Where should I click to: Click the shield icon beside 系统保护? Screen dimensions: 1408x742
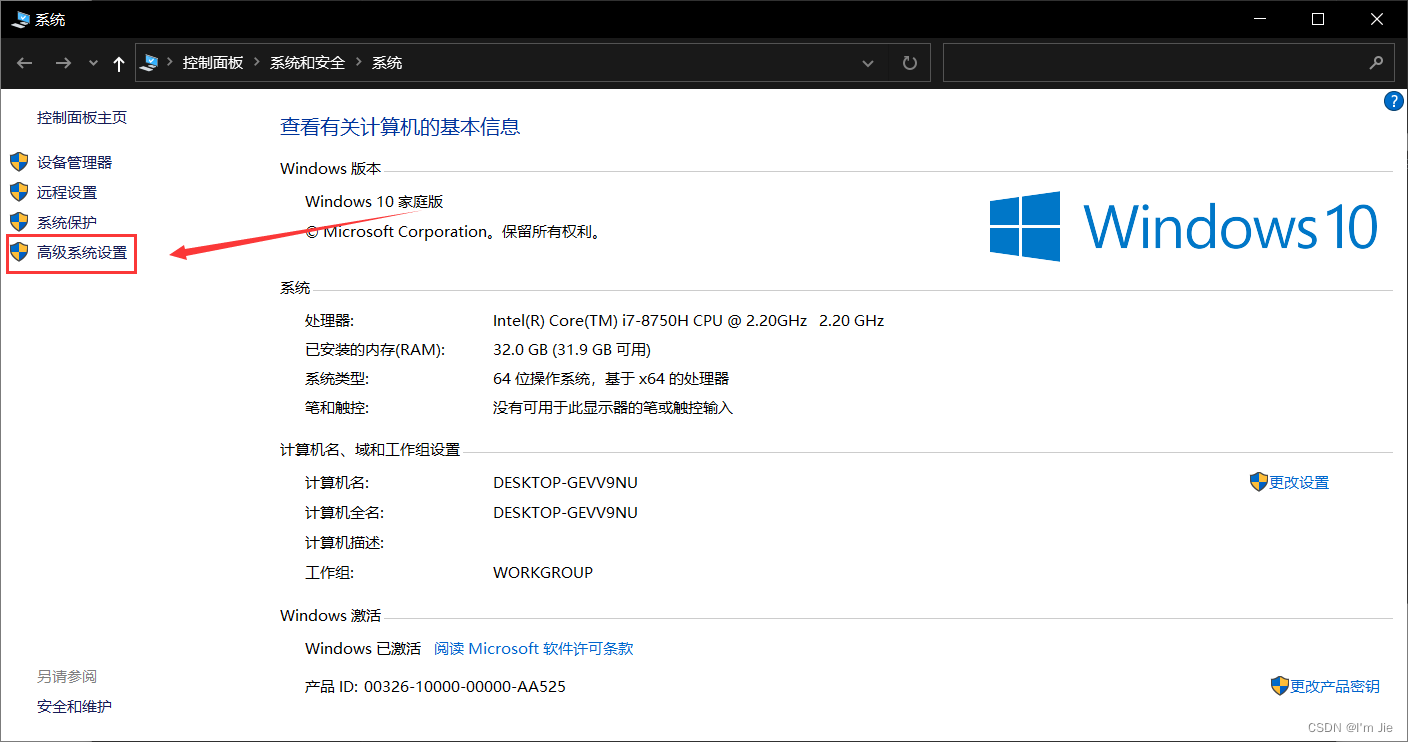19,221
